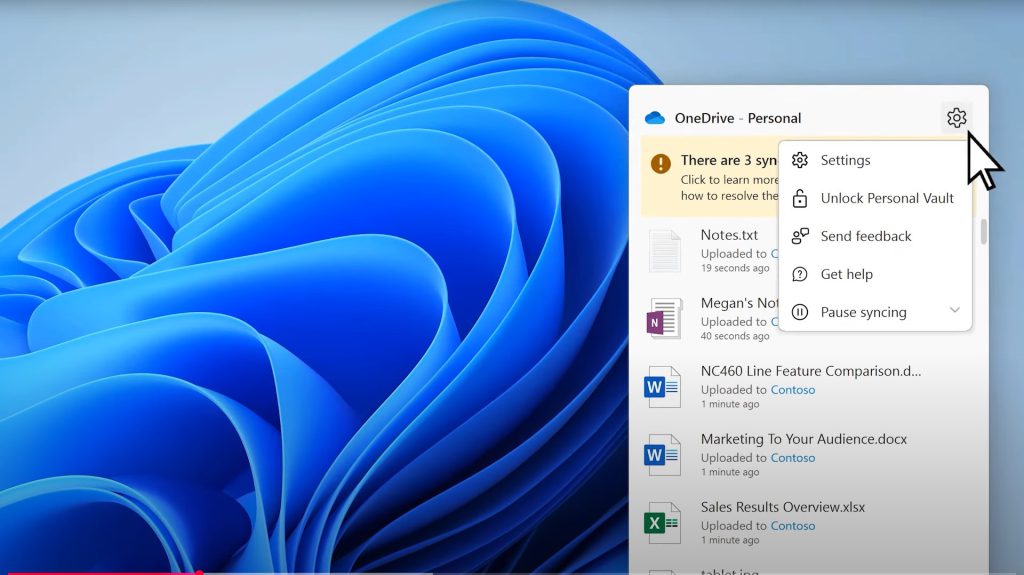Click the orange warning icon in sync banner
The width and height of the screenshot is (1024, 575).
[x=660, y=162]
